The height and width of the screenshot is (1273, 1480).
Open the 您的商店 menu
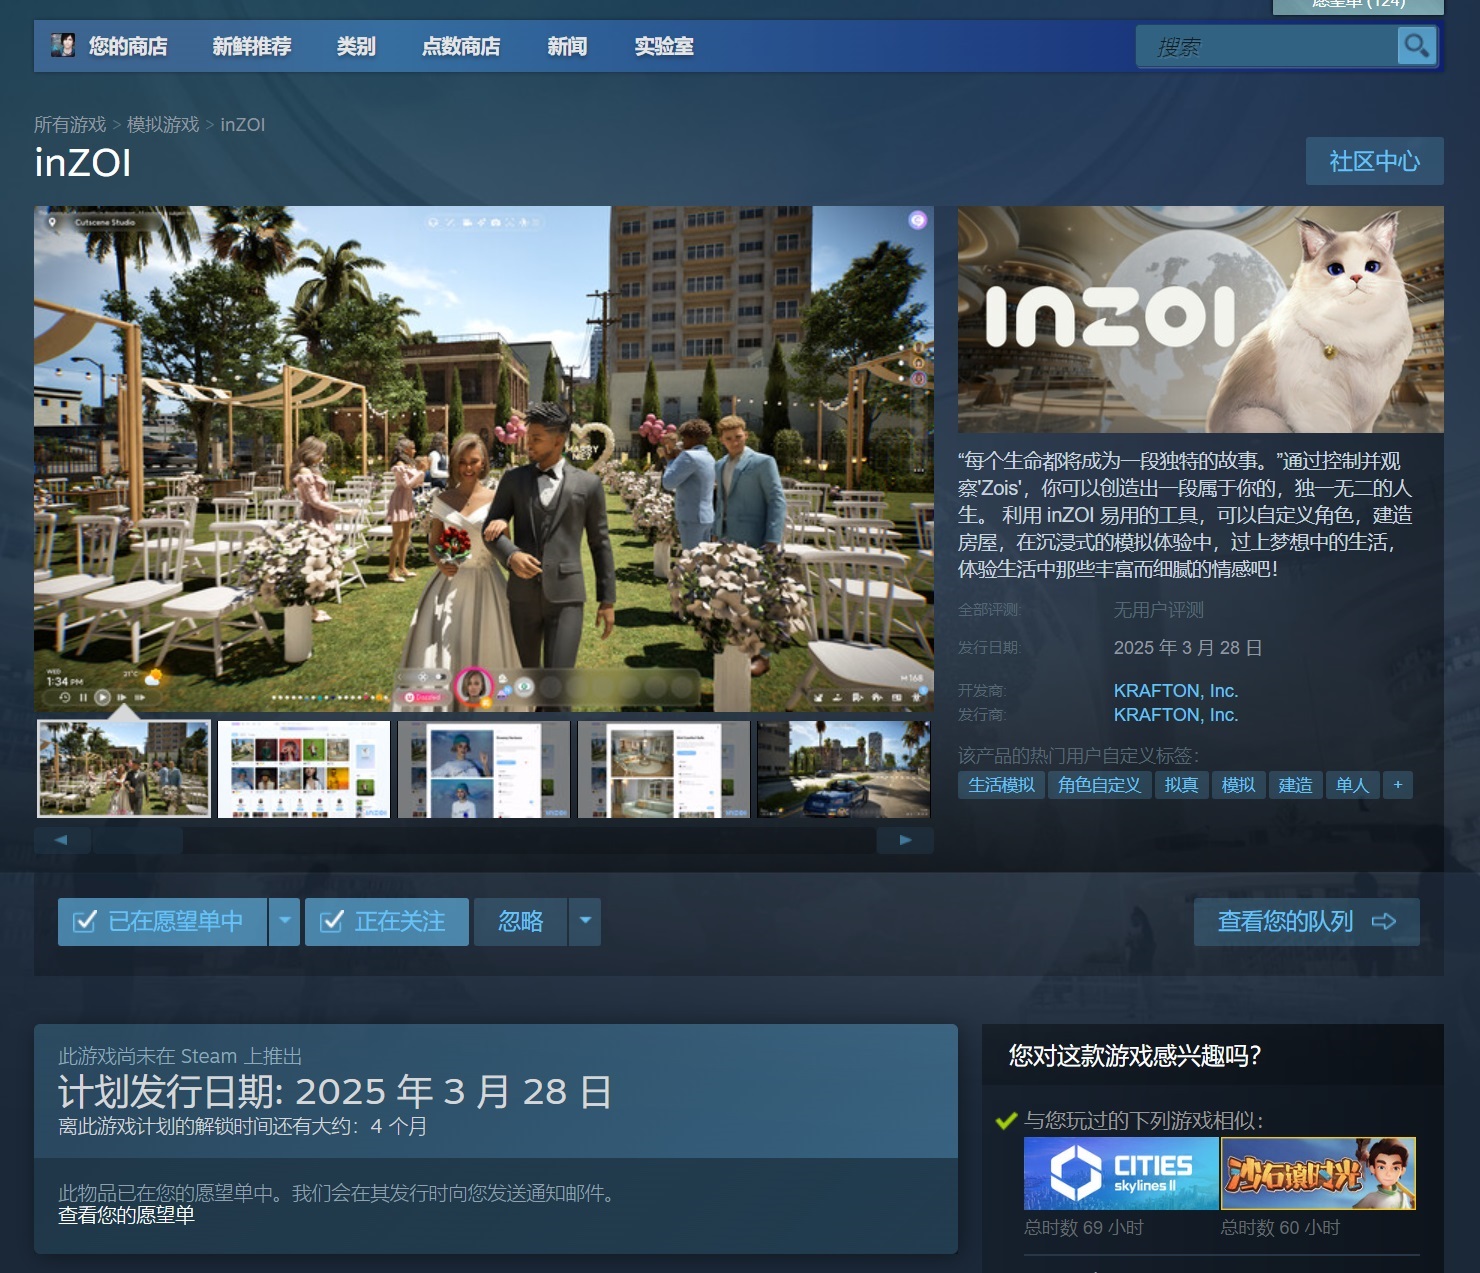pyautogui.click(x=127, y=46)
